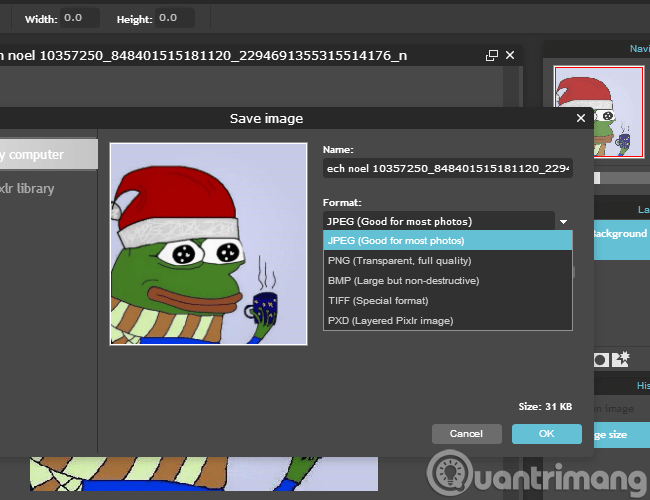Confirm saving with the OK button
This screenshot has width=650, height=500.
click(546, 434)
